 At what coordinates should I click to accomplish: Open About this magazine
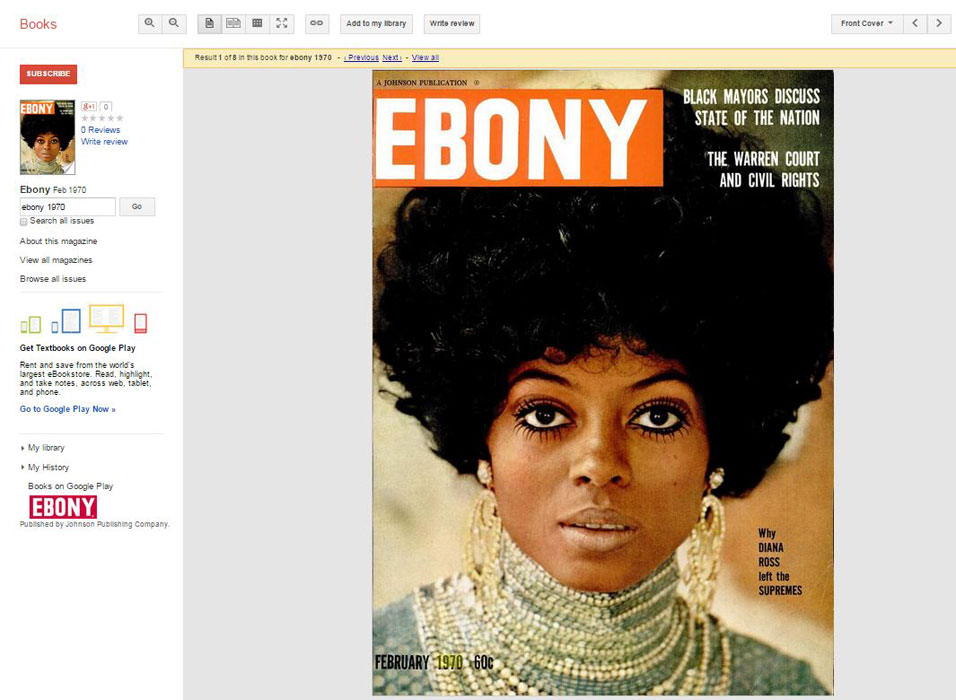58,241
